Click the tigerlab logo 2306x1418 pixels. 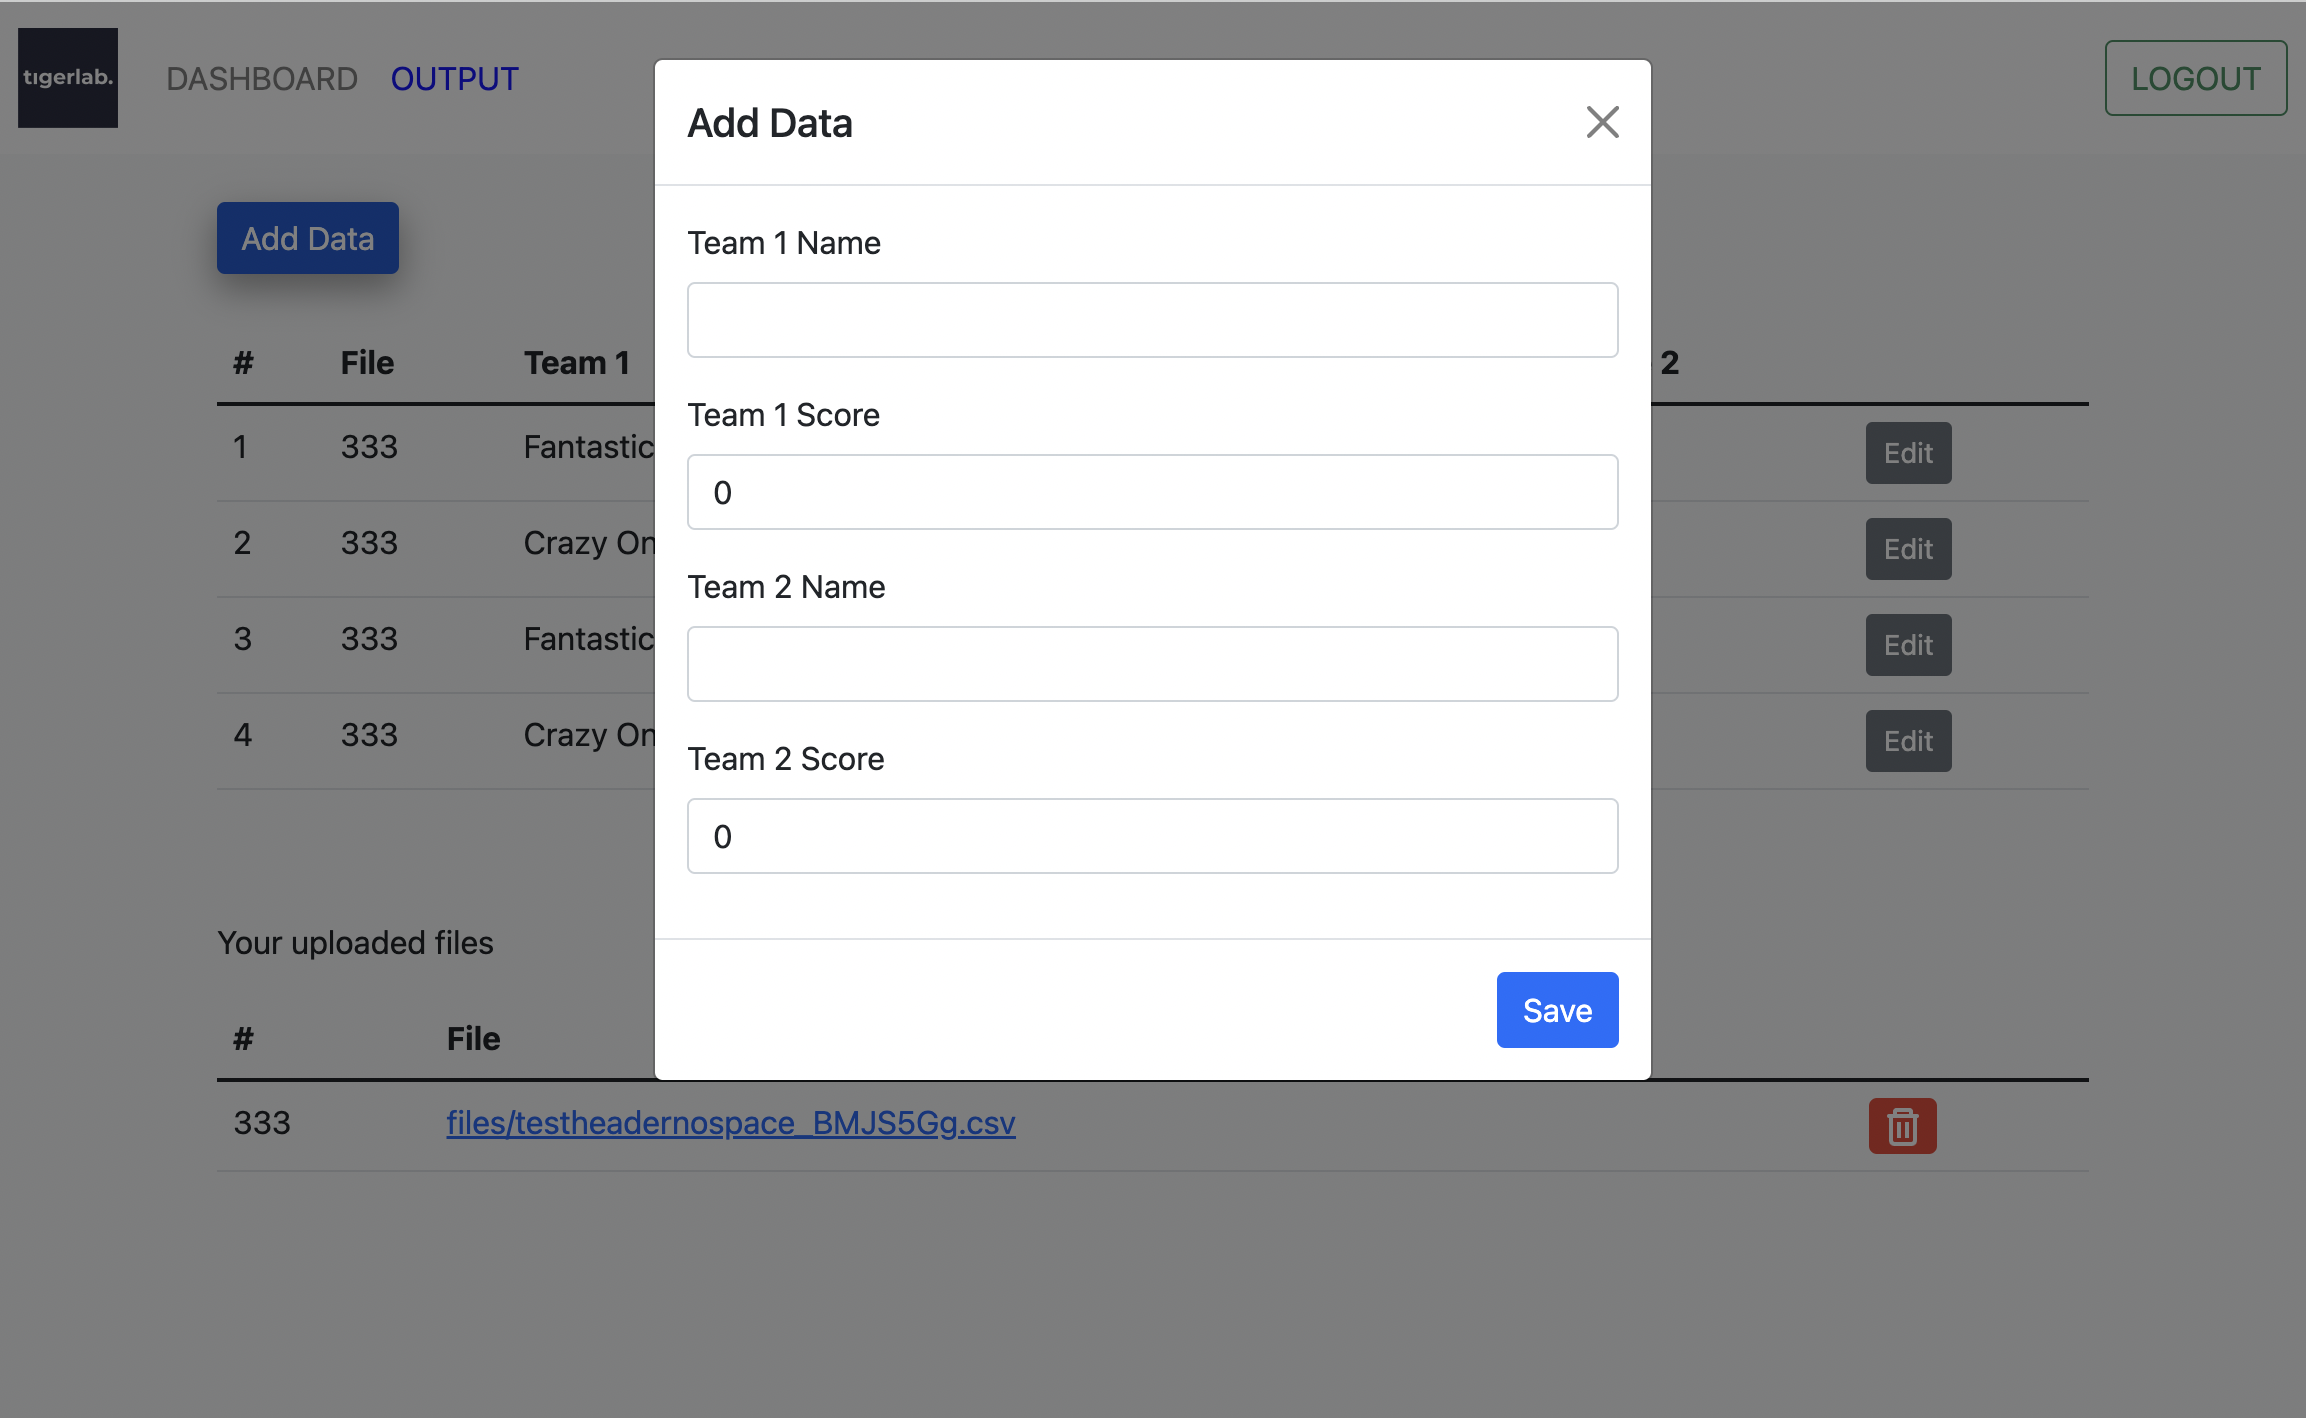[x=67, y=78]
